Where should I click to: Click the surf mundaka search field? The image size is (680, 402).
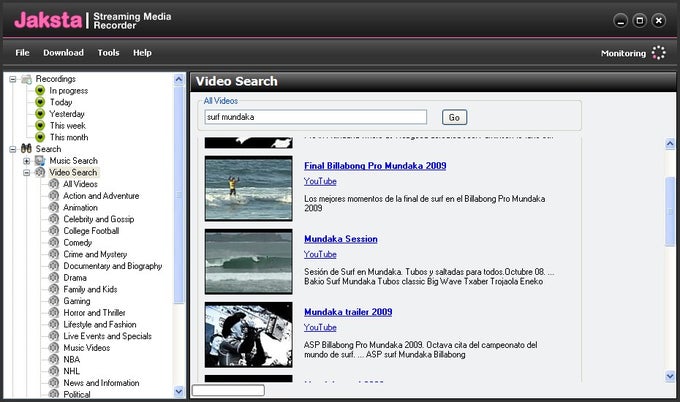(x=316, y=117)
